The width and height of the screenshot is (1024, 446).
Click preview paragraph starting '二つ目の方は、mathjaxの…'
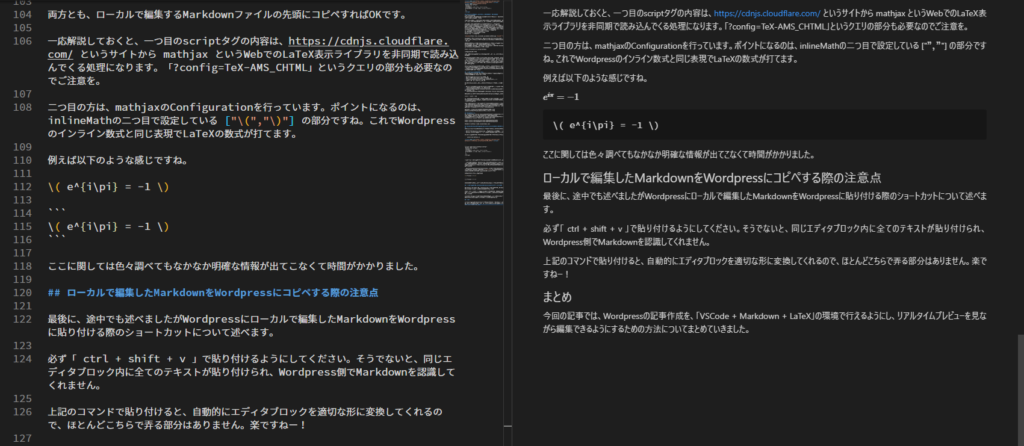click(x=764, y=52)
